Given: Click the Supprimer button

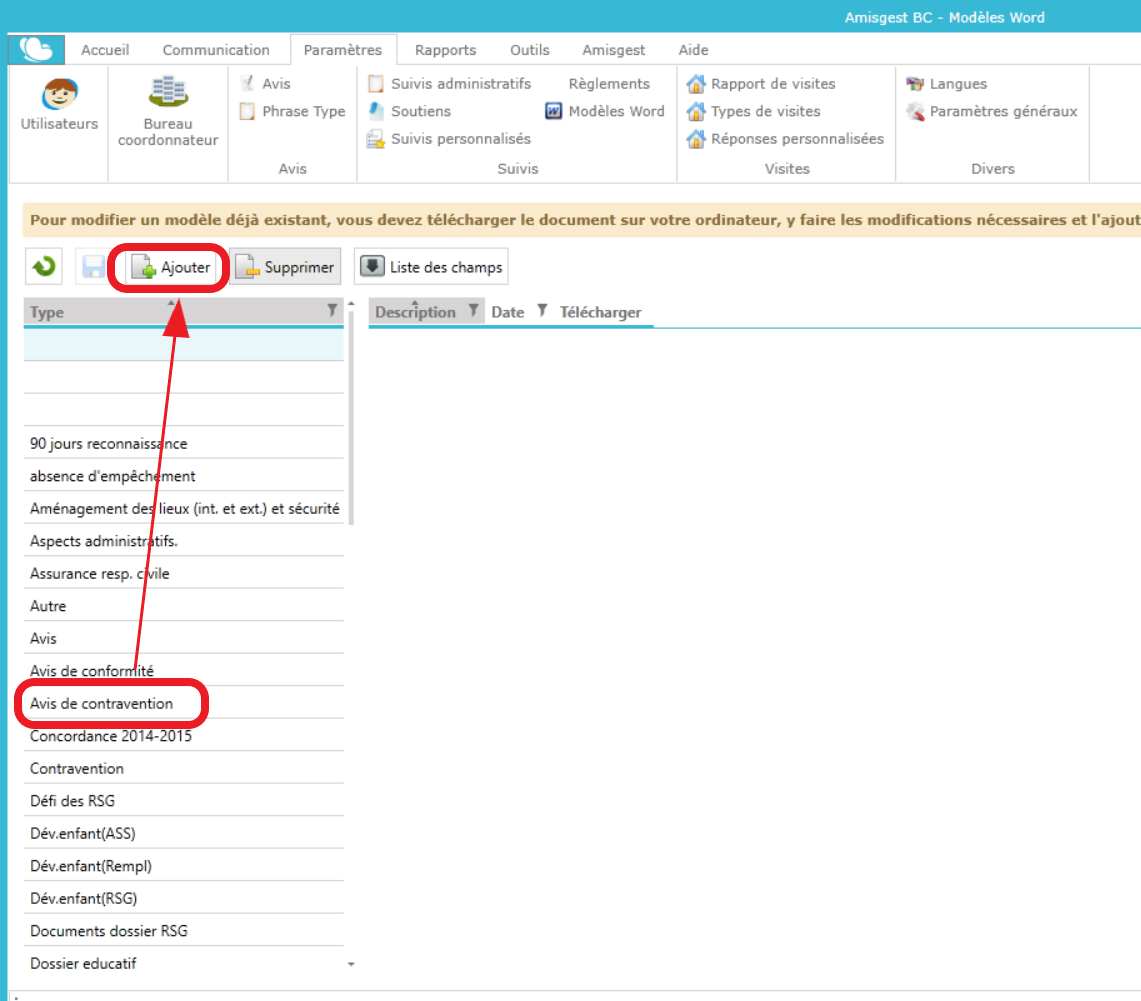Looking at the screenshot, I should click(285, 268).
